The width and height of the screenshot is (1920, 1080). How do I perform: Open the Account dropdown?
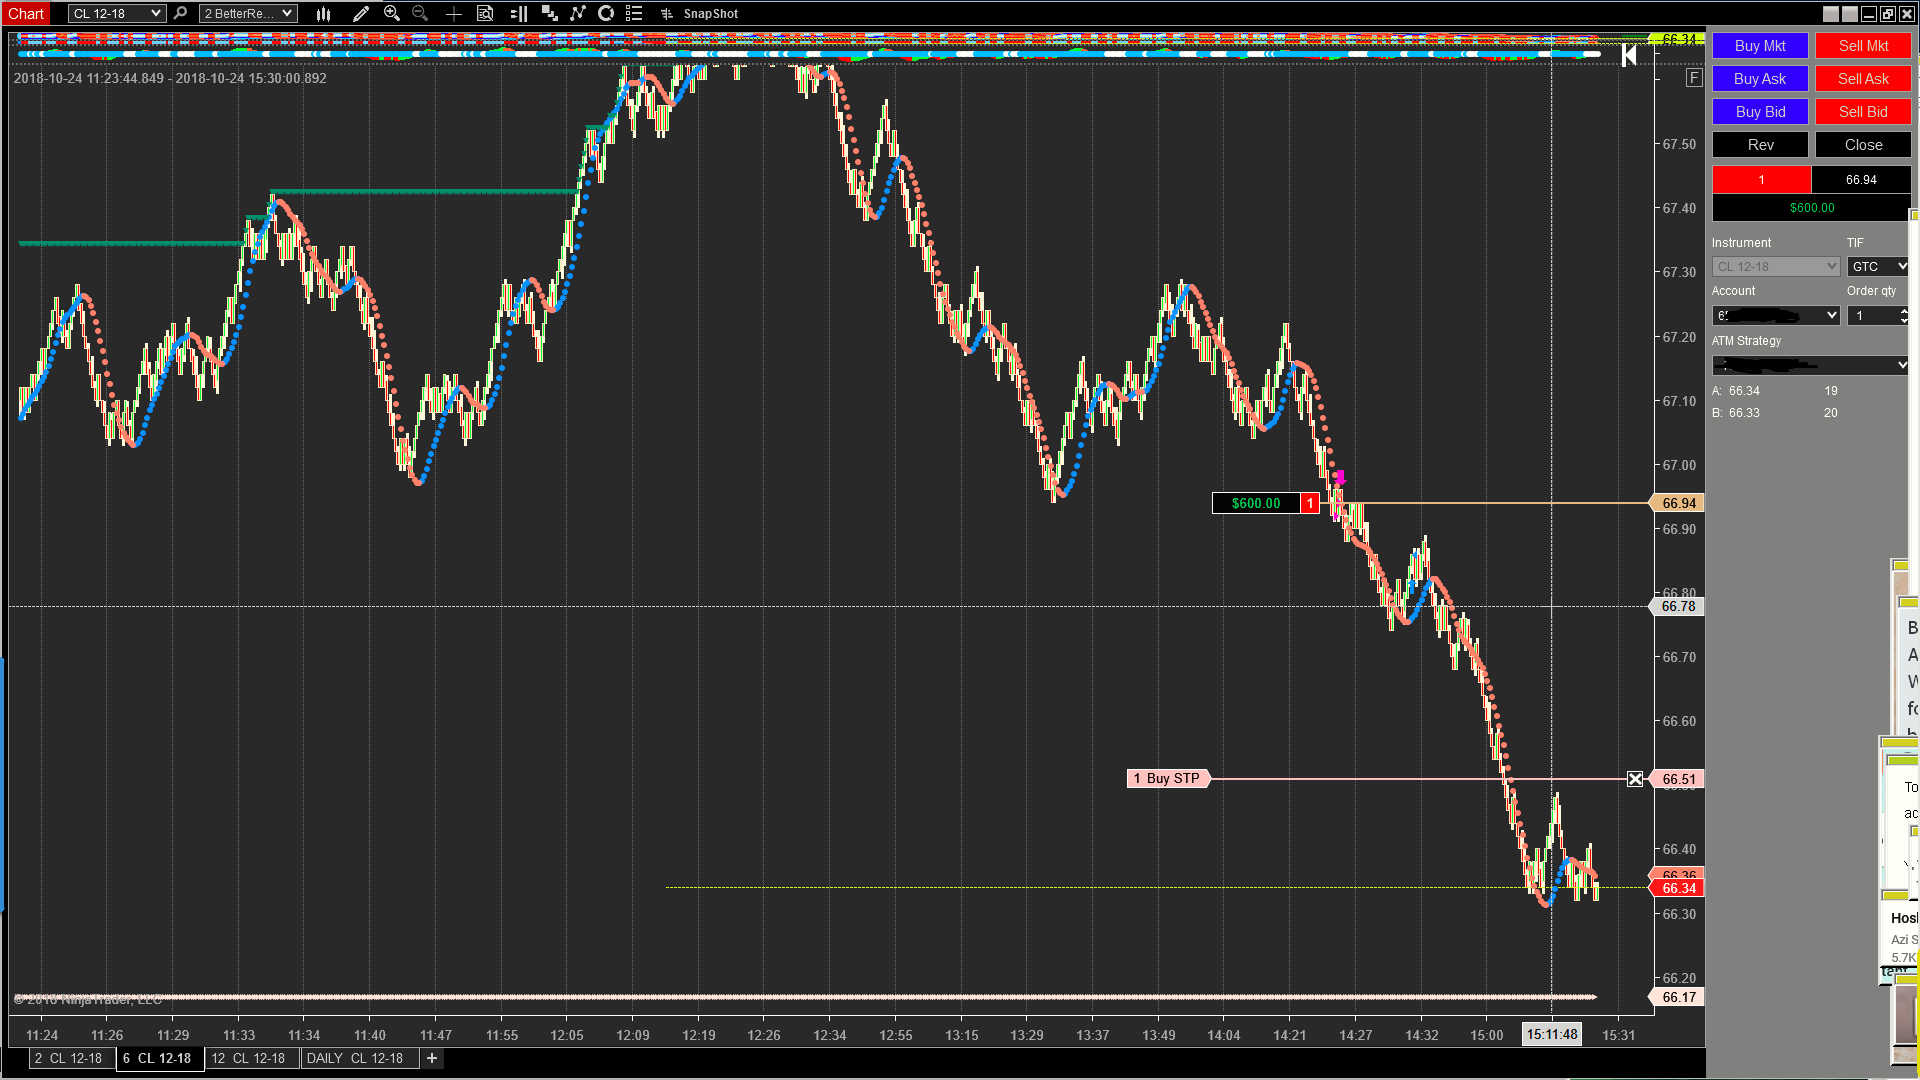(1776, 316)
